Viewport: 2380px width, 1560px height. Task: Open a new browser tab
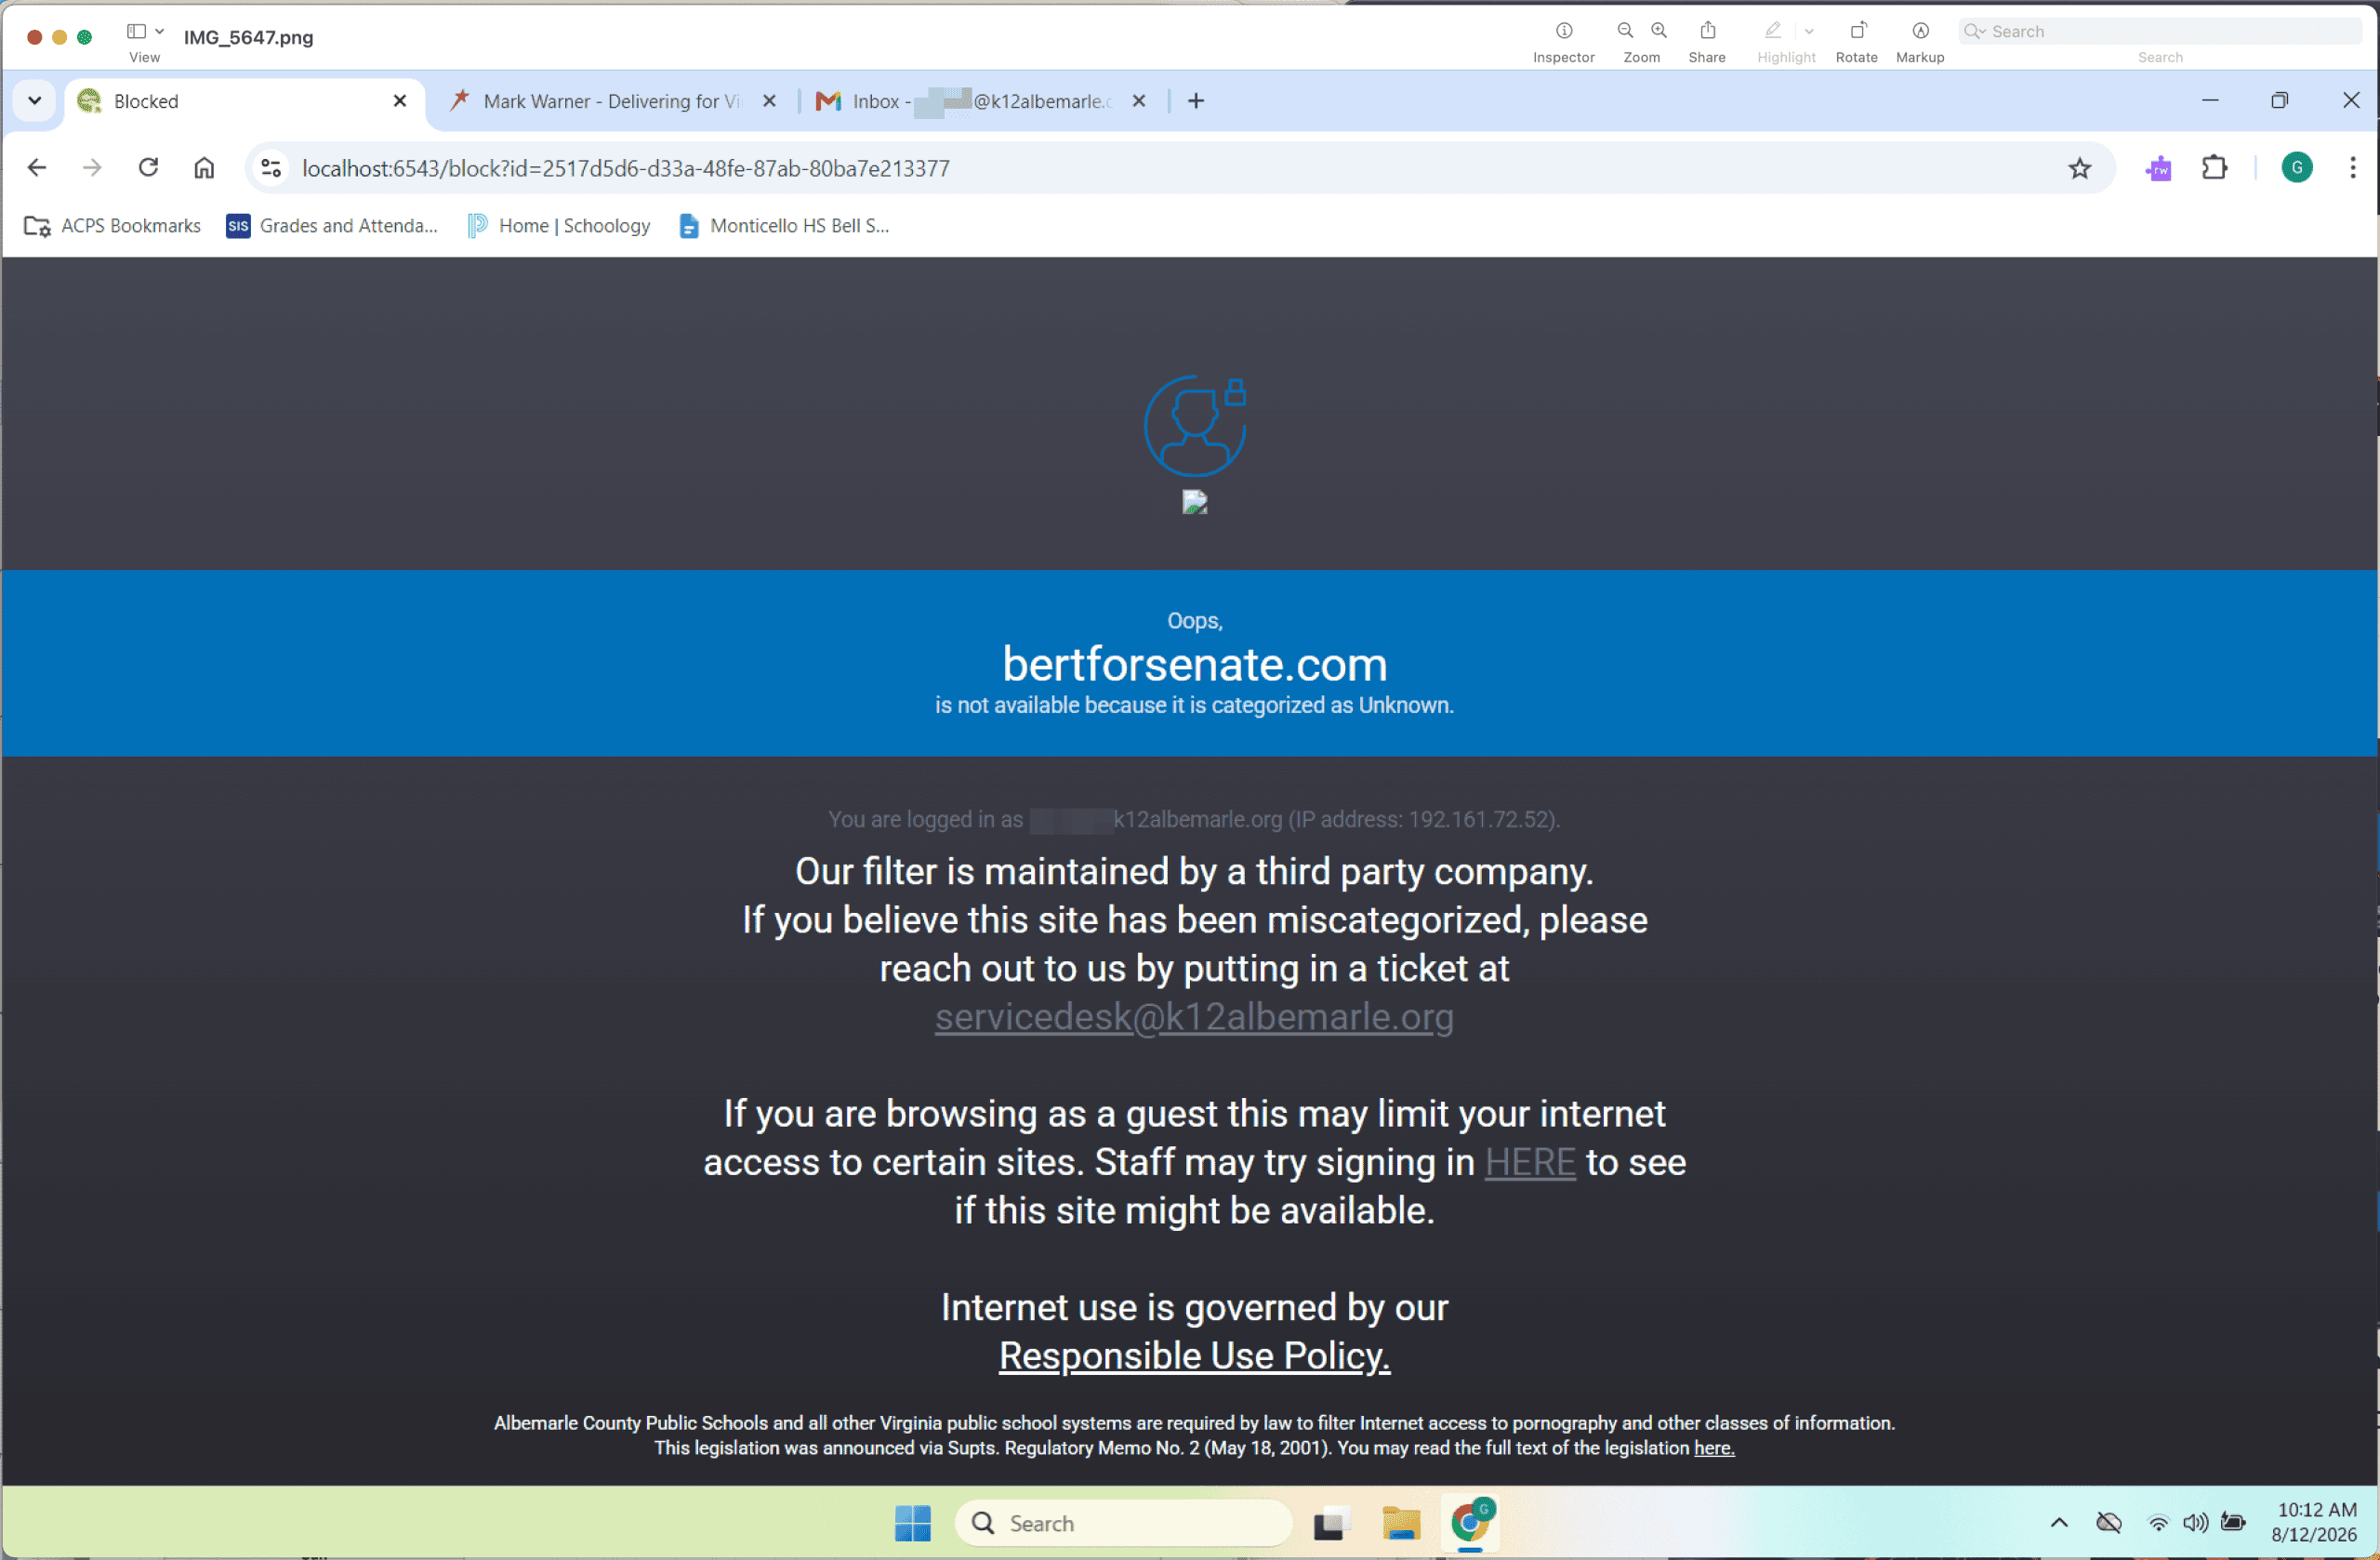coord(1196,101)
